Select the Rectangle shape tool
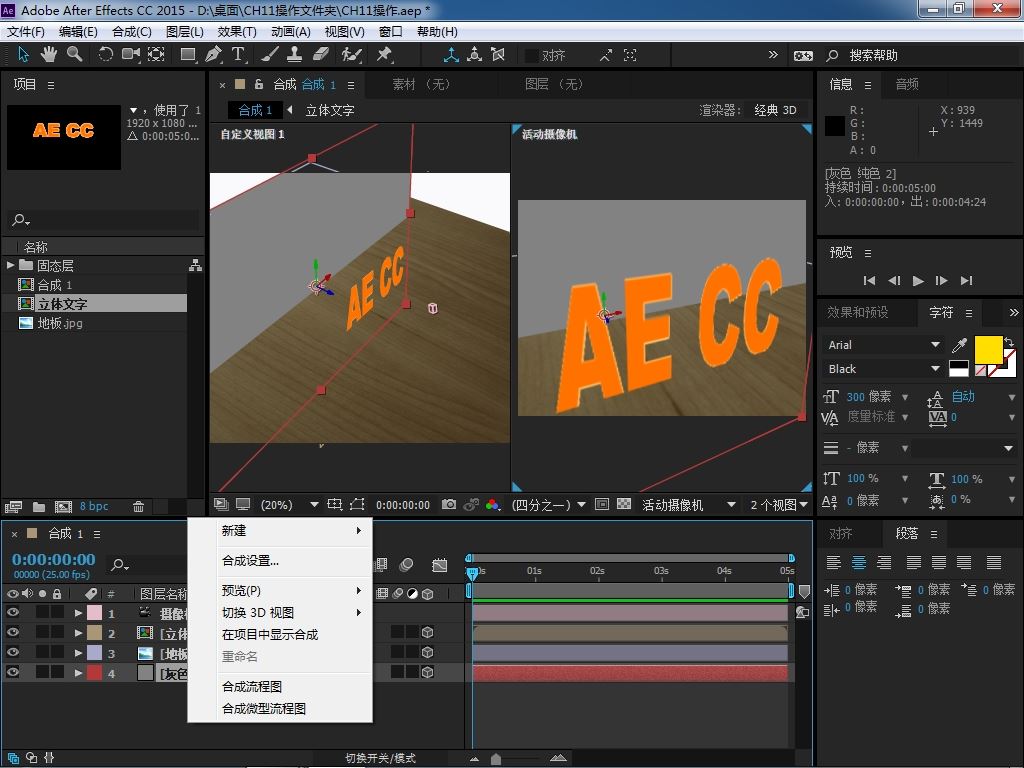The width and height of the screenshot is (1024, 768). (188, 55)
